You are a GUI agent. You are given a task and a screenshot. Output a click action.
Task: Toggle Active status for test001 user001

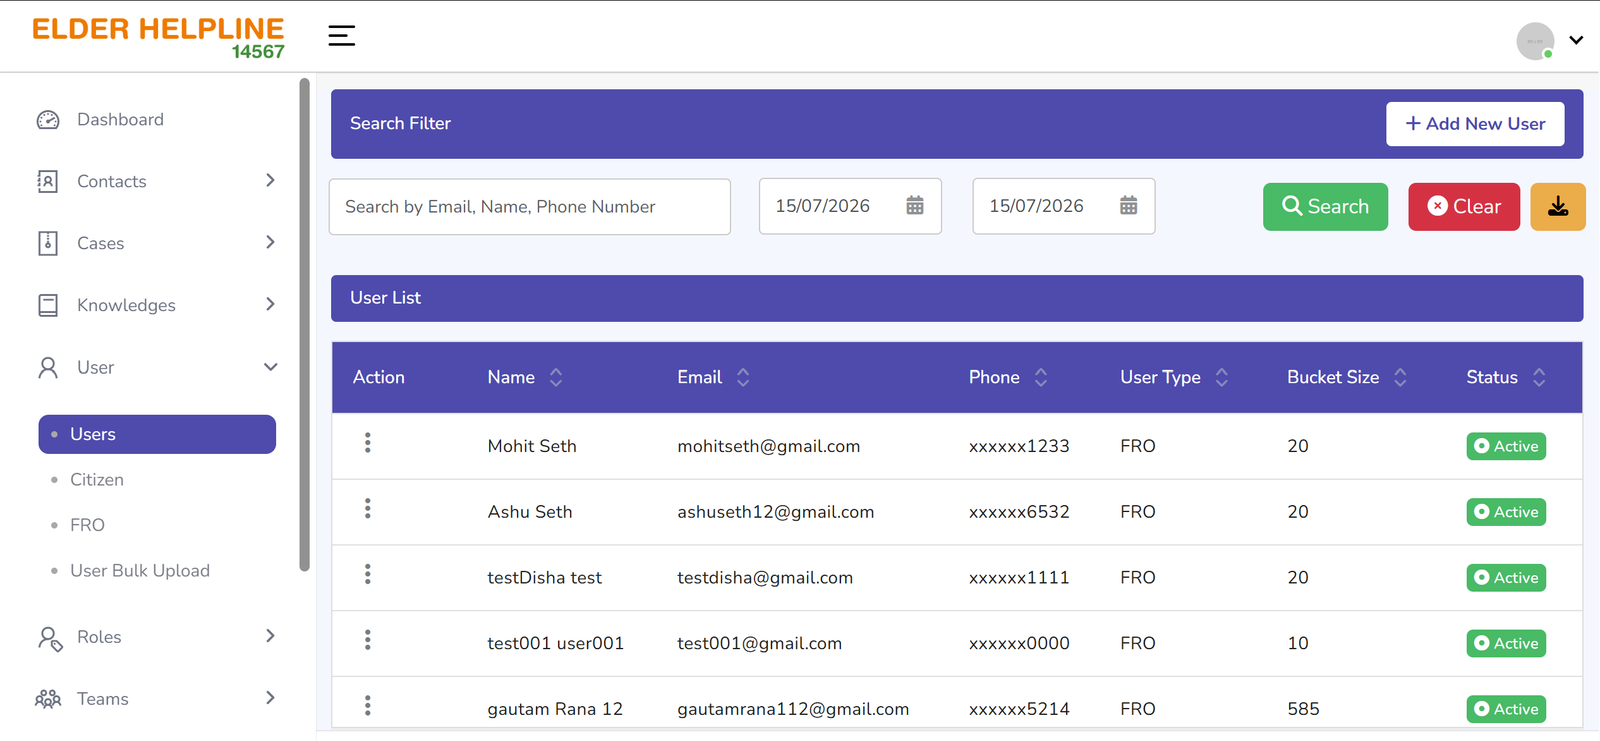(x=1506, y=643)
